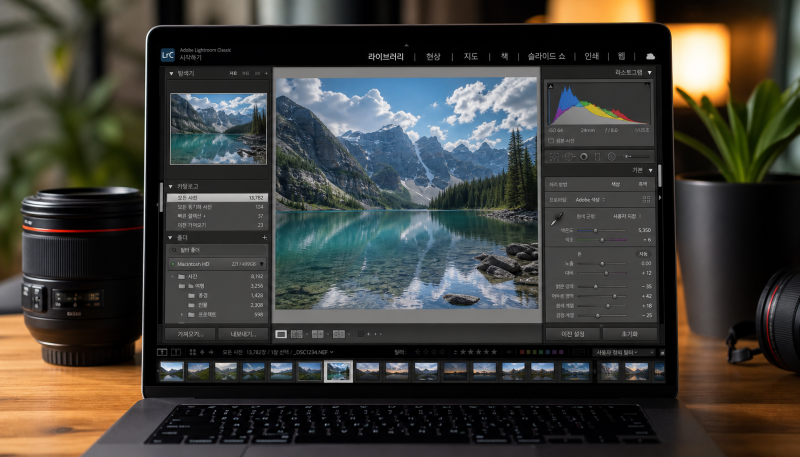Add a folder with the 폴더 plus icon
Image resolution: width=800 pixels, height=457 pixels.
[x=264, y=238]
